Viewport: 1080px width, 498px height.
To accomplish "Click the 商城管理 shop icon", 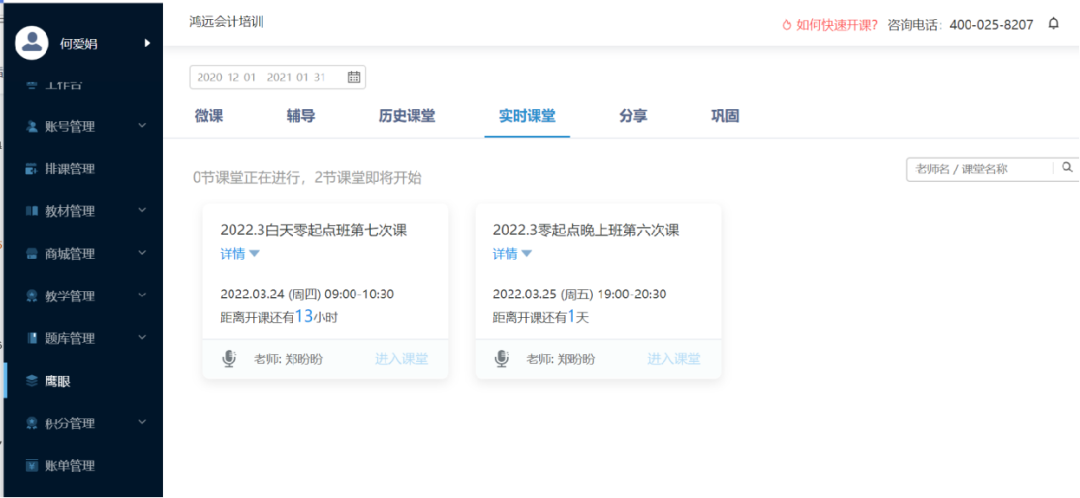I will [31, 253].
